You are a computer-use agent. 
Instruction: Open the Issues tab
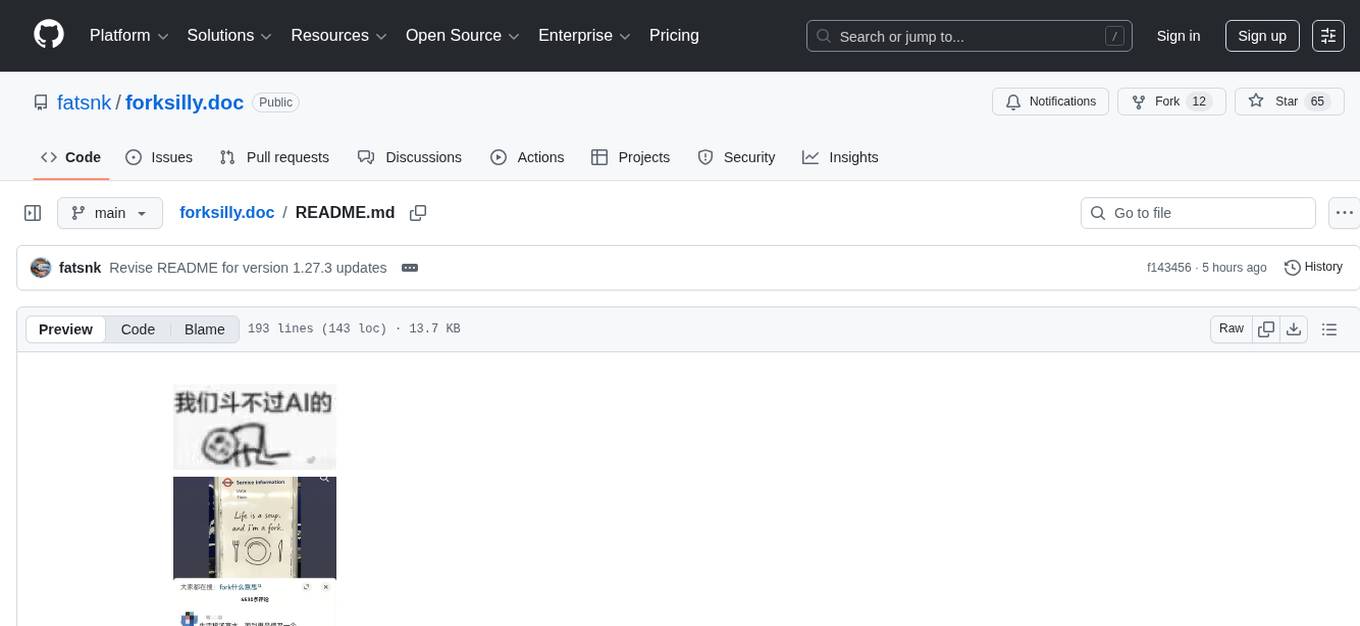point(159,157)
